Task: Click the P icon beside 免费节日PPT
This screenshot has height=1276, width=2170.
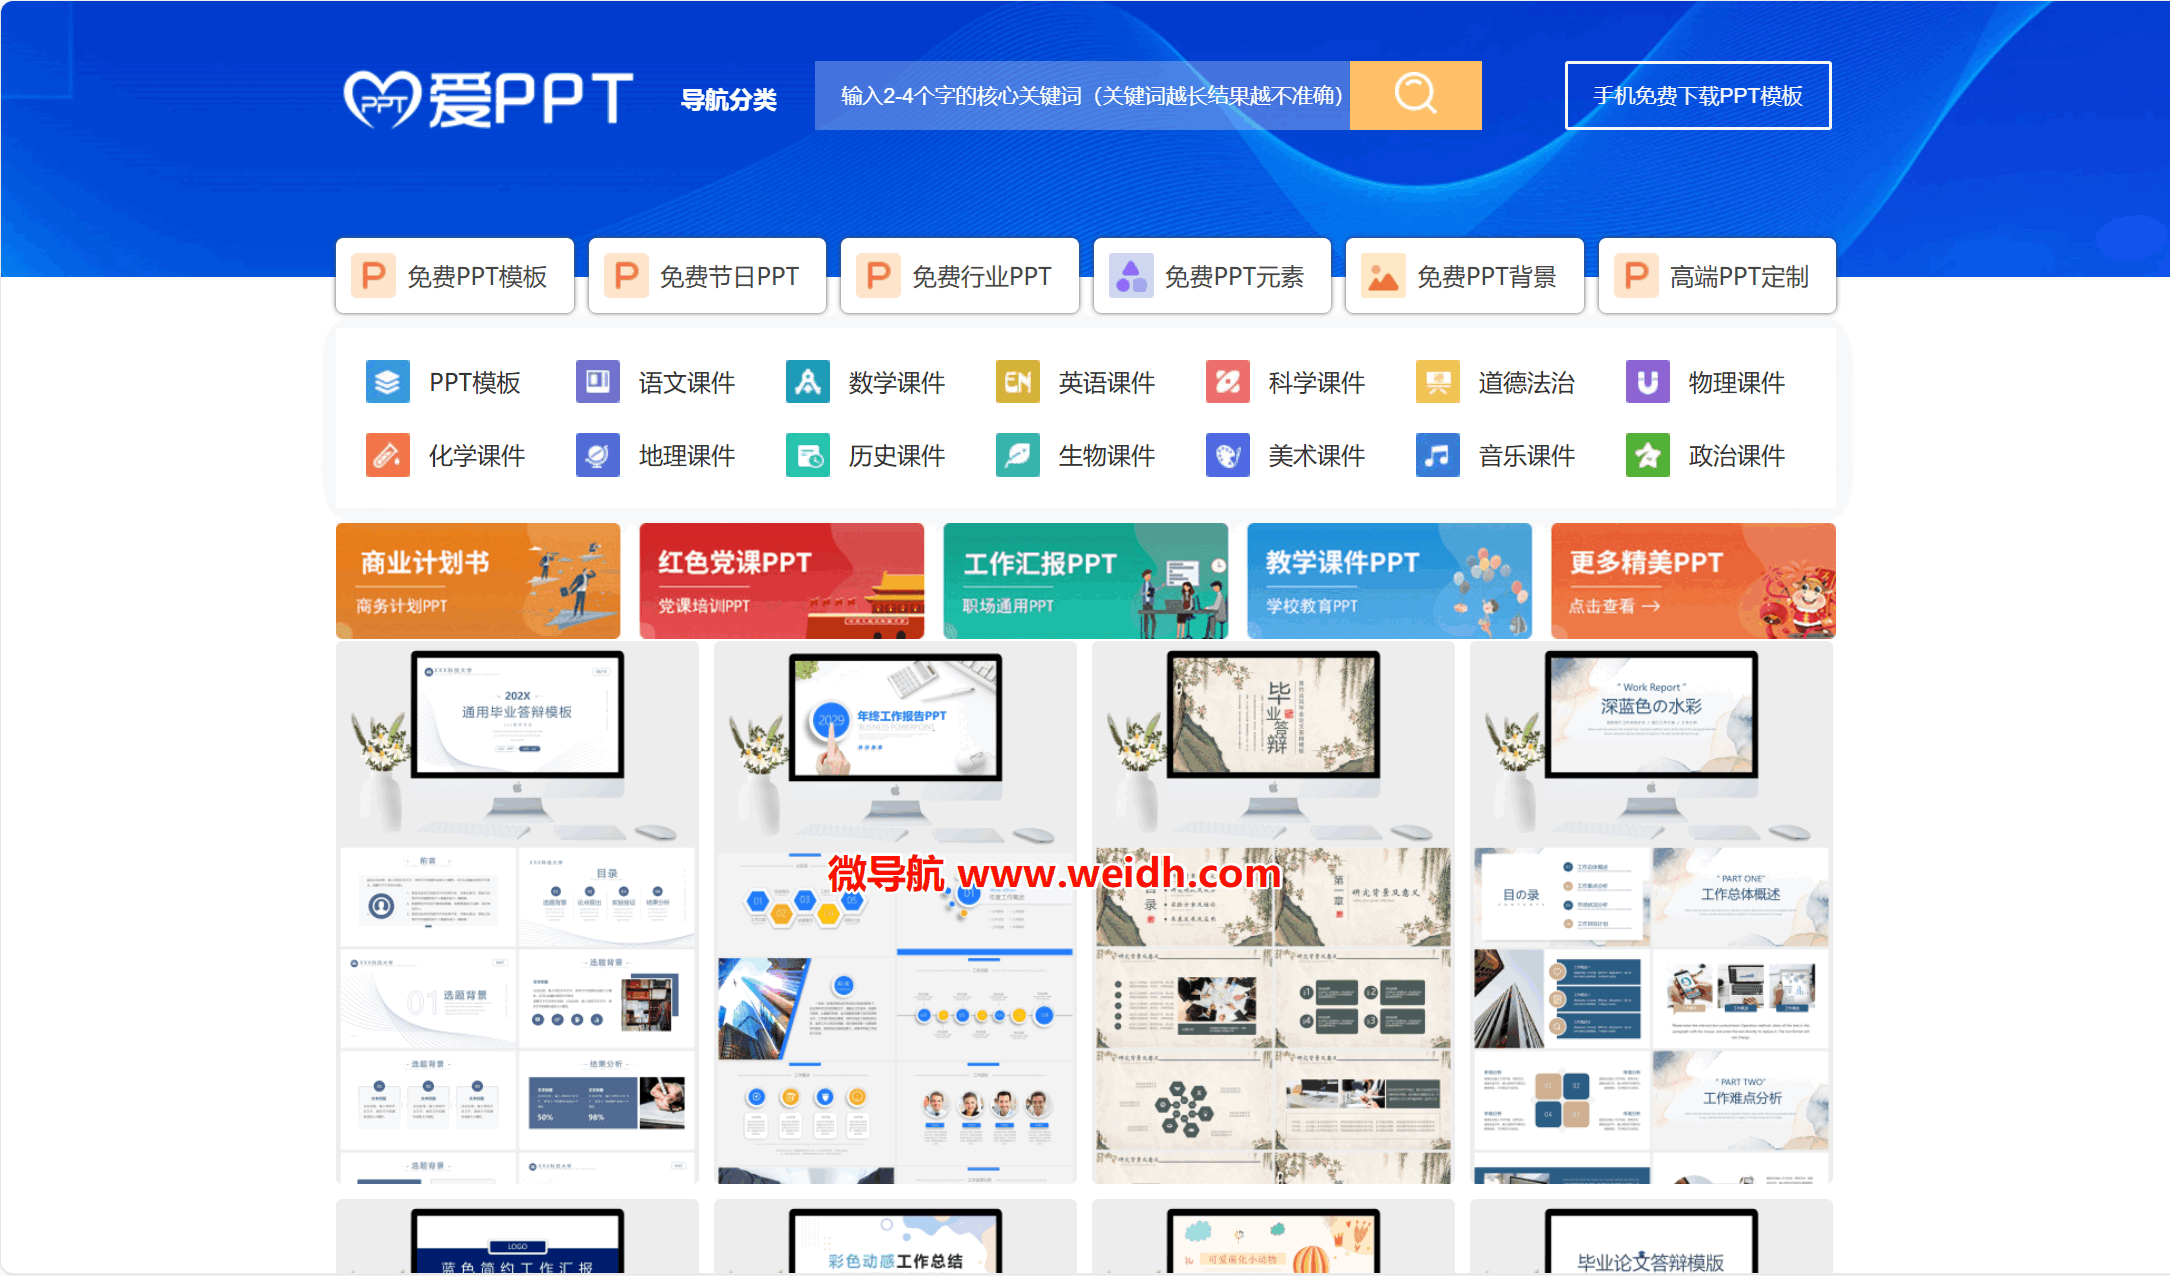Action: pyautogui.click(x=626, y=276)
